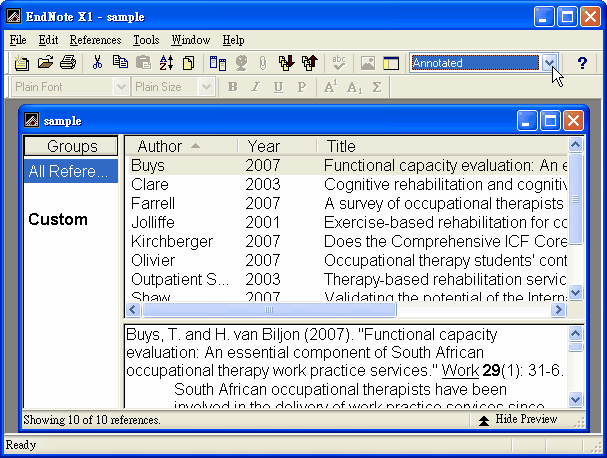607x458 pixels.
Task: Click the question mark Help icon
Action: coord(582,63)
